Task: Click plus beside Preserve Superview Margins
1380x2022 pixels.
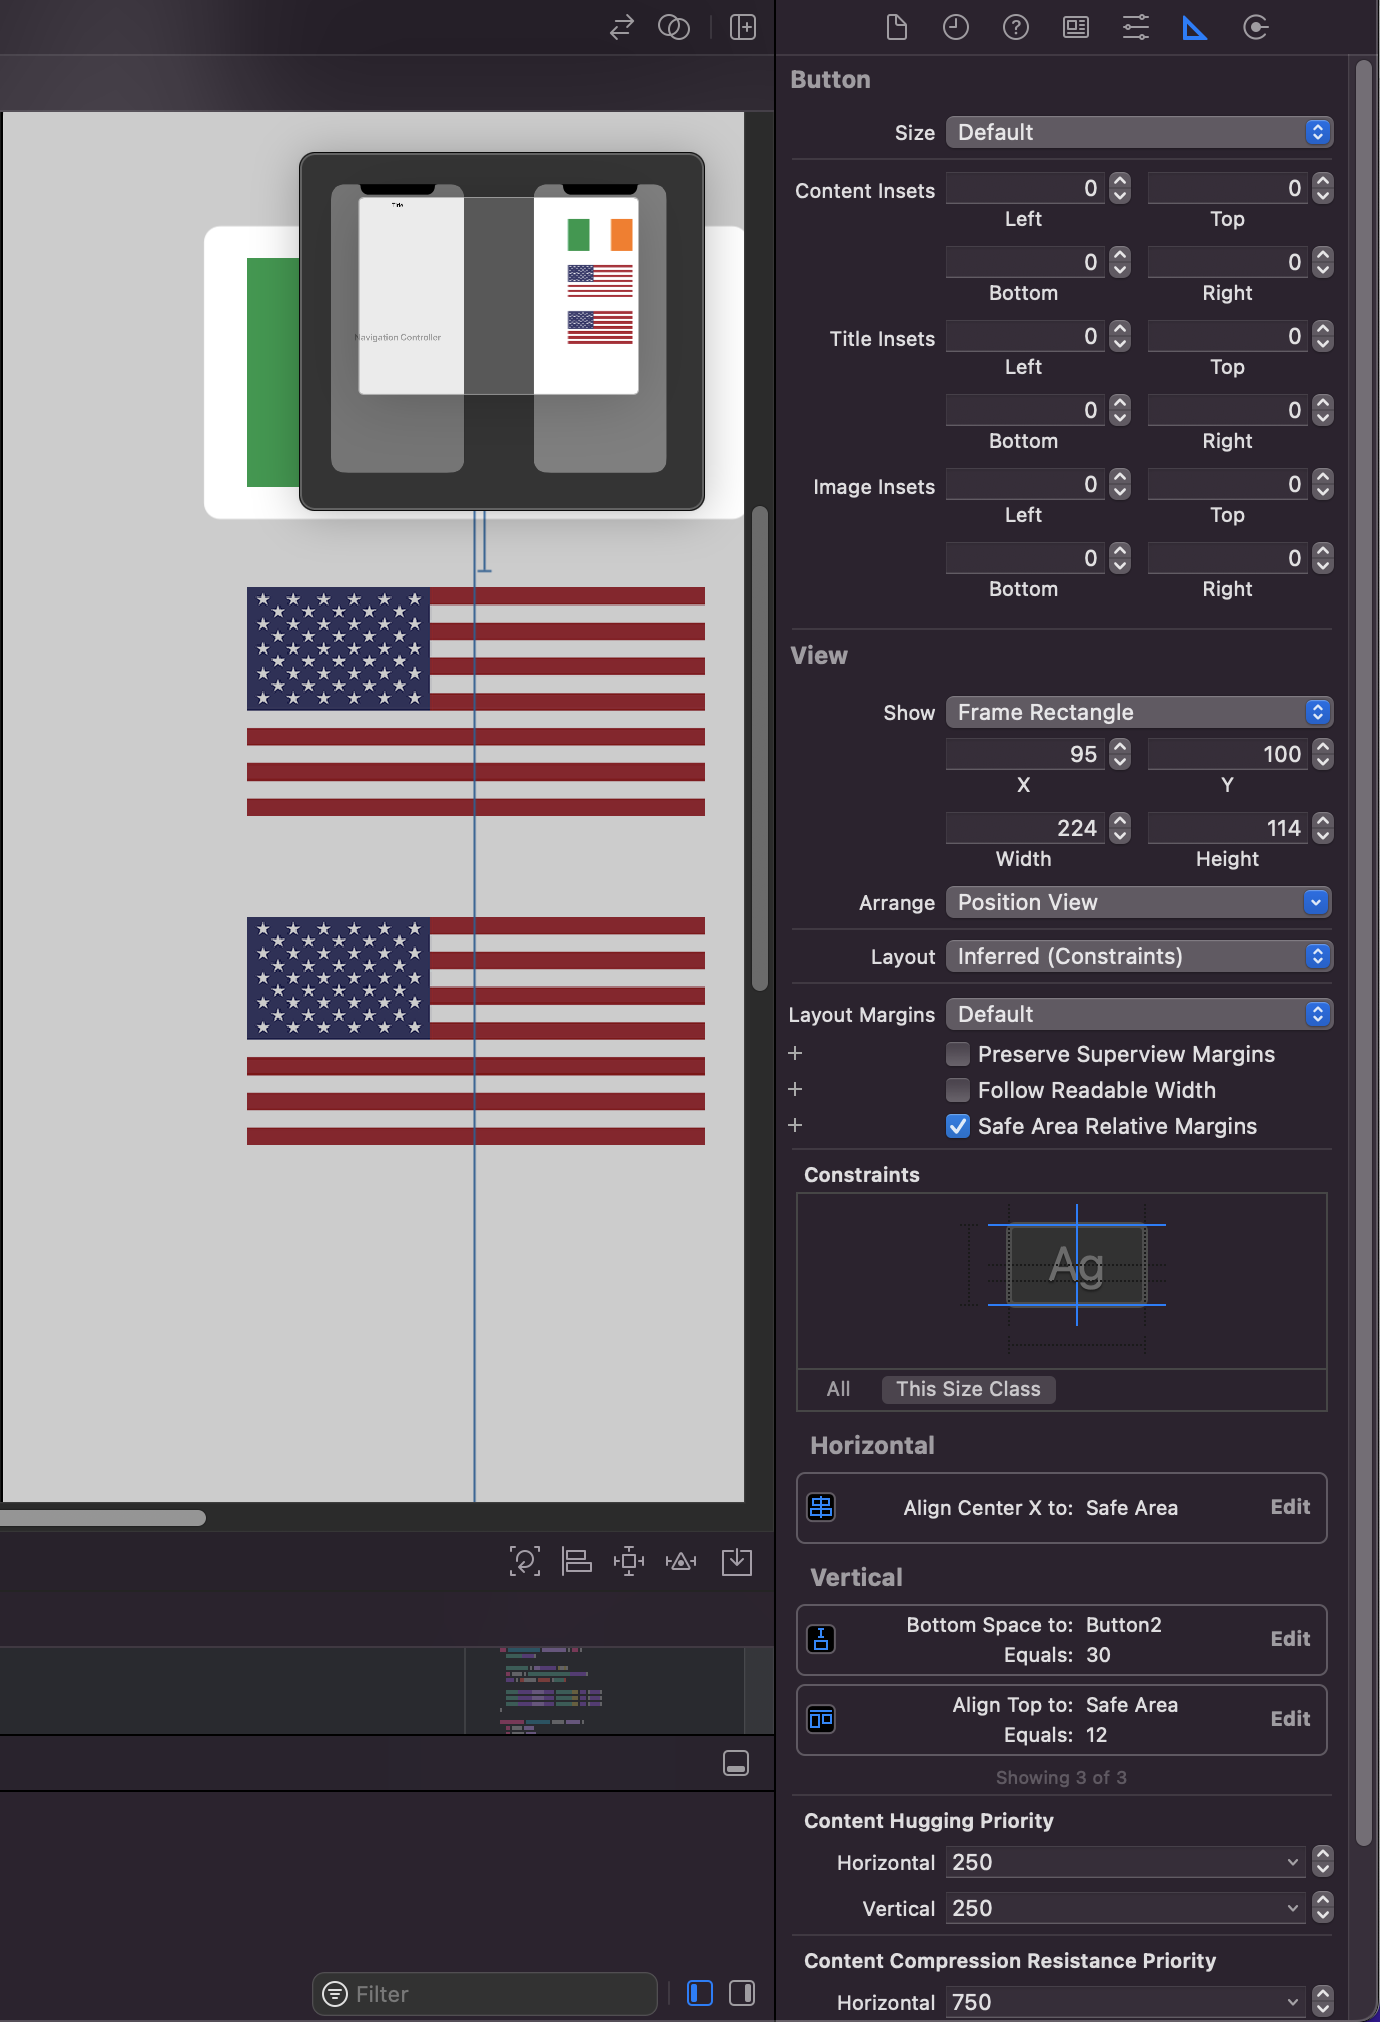Action: [795, 1053]
